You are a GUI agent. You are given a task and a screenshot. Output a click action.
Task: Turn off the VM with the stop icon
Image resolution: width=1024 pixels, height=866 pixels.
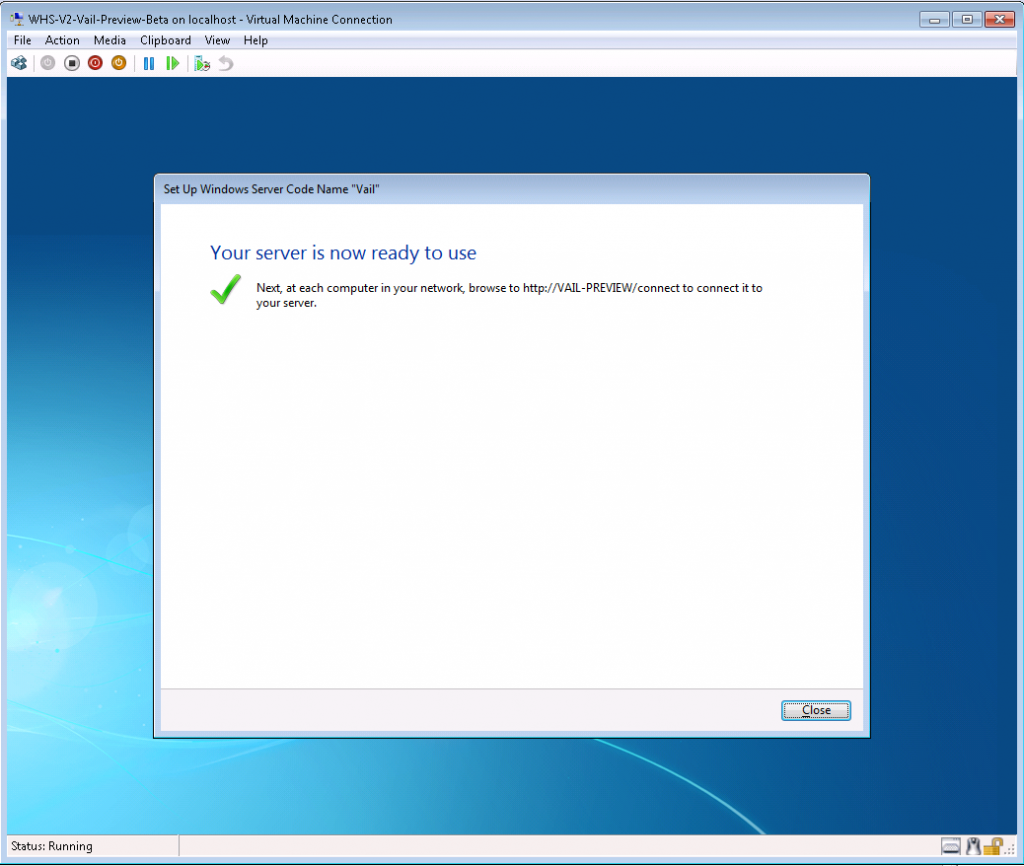72,63
